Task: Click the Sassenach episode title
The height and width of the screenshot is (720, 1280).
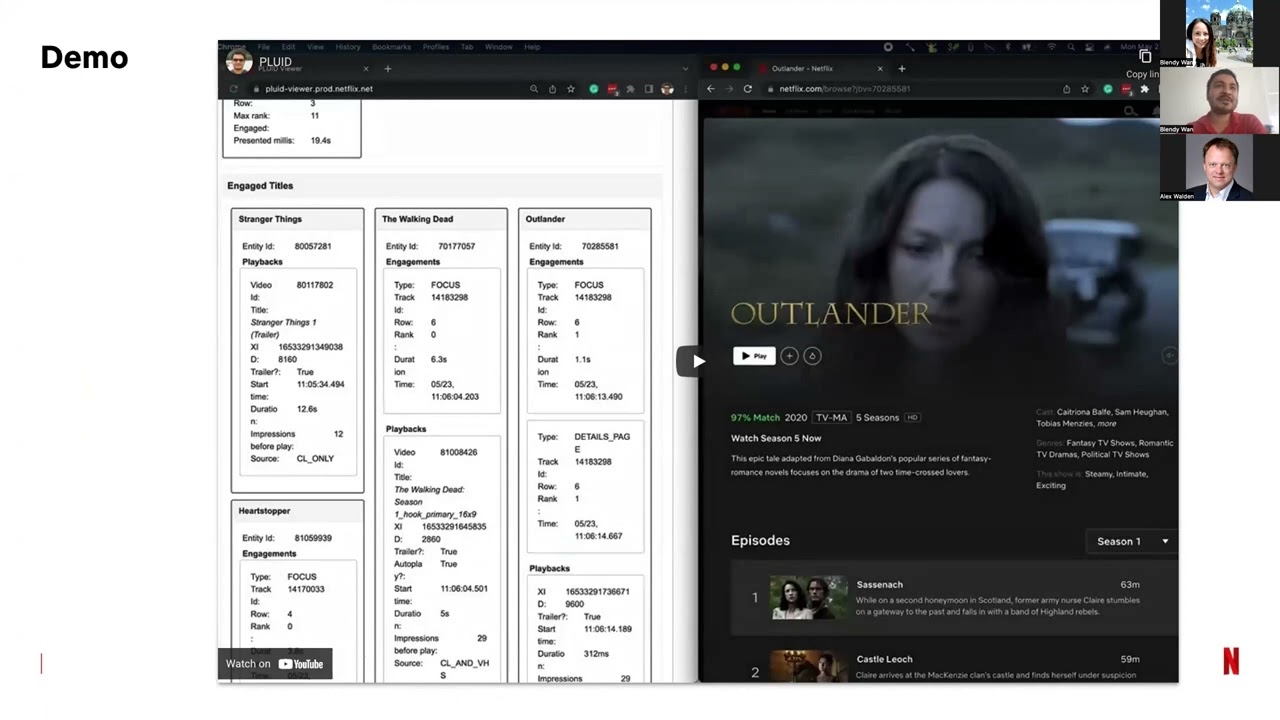Action: [x=879, y=585]
